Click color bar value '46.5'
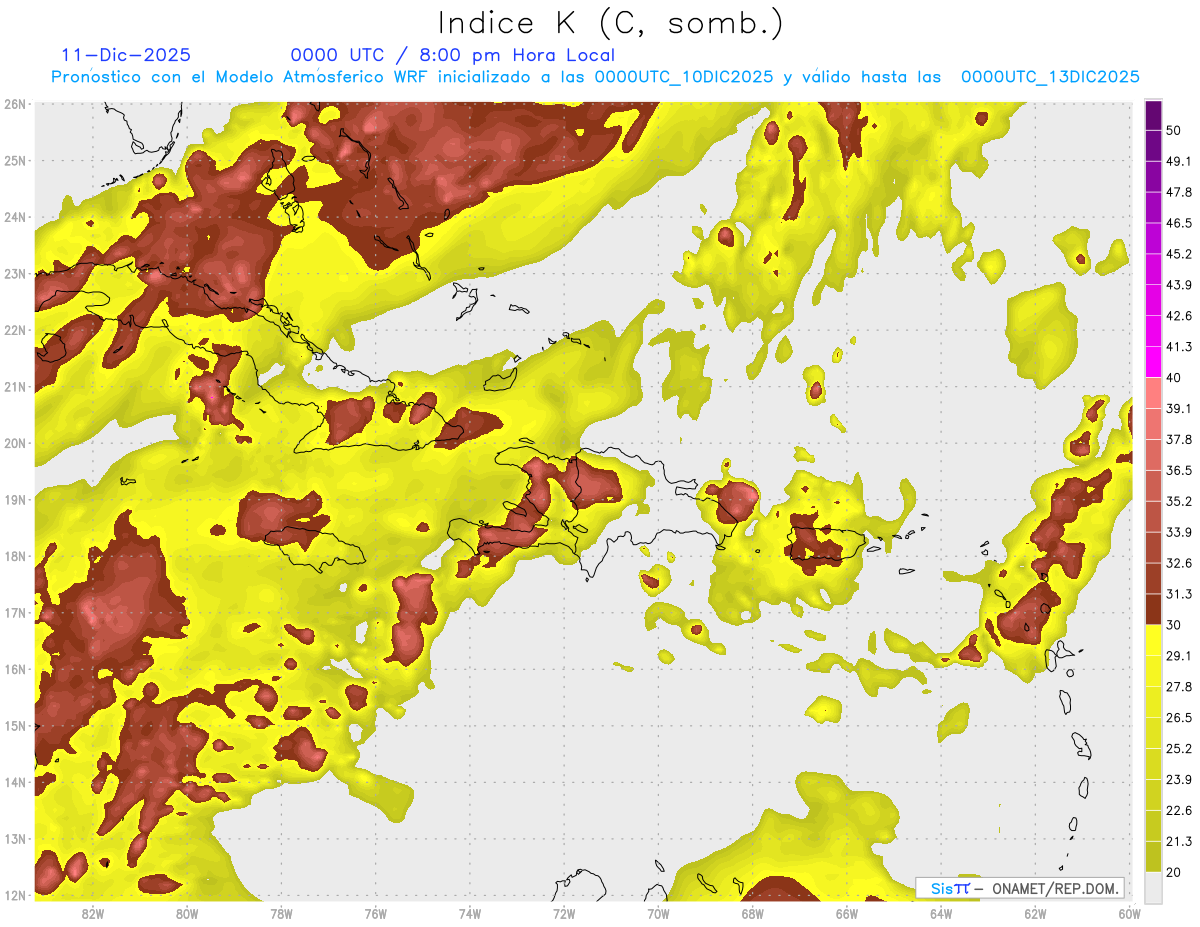This screenshot has width=1200, height=927. click(x=1178, y=223)
